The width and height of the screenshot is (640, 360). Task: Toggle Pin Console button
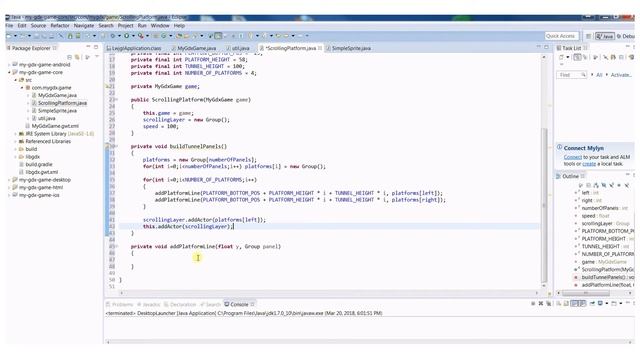click(x=592, y=303)
